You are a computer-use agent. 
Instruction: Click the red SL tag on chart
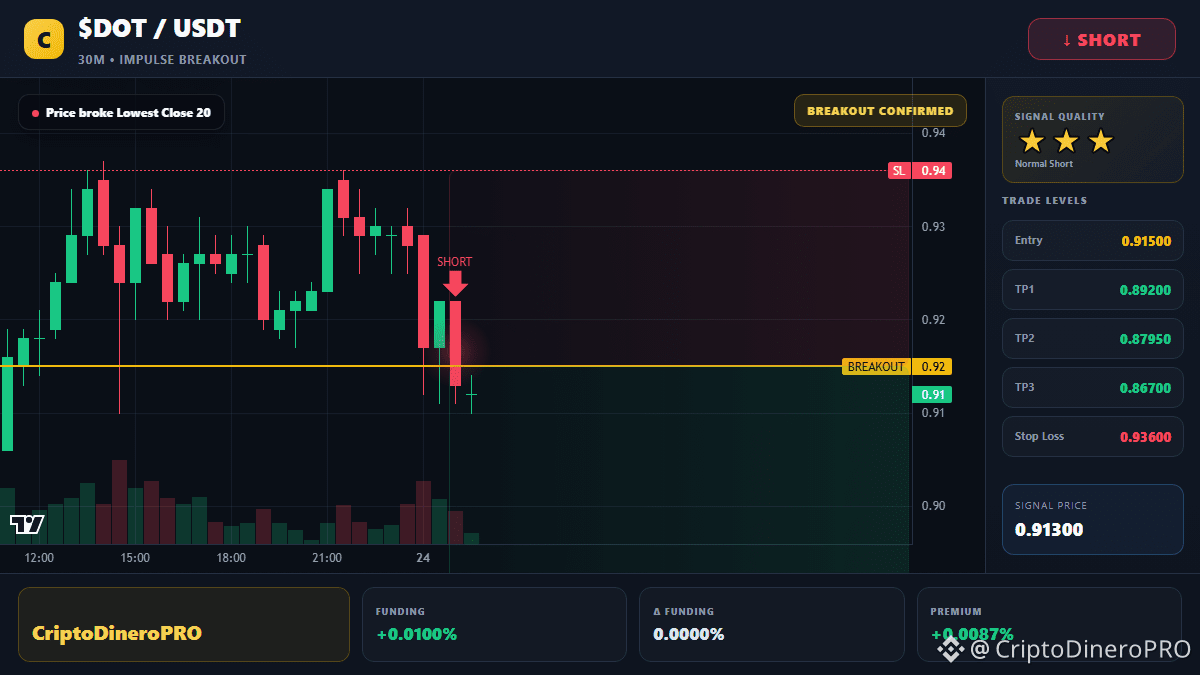click(x=899, y=171)
